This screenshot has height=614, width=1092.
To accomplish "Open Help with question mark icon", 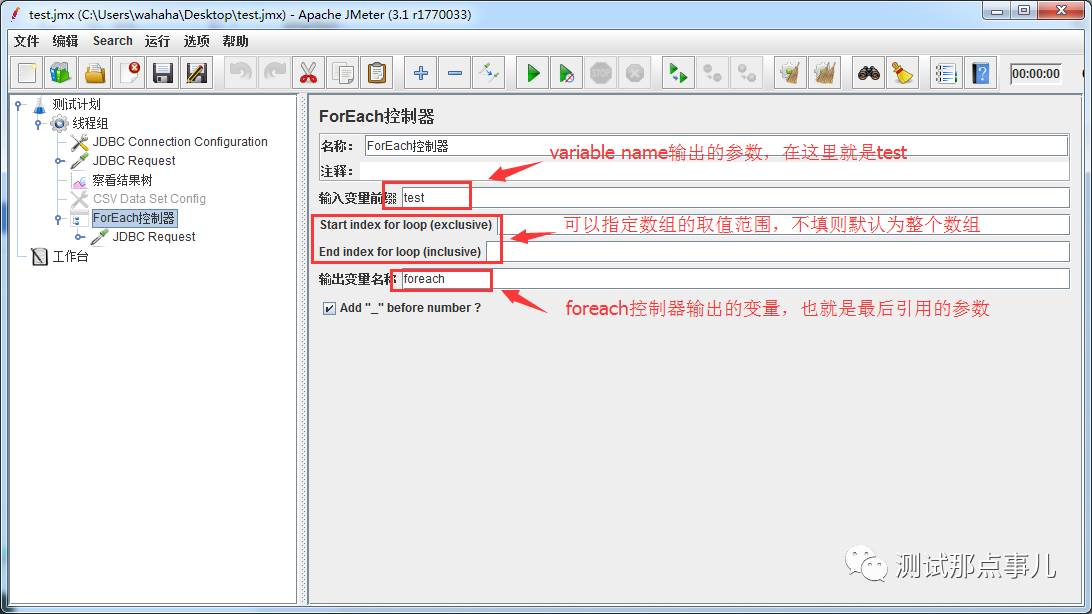I will tap(981, 72).
